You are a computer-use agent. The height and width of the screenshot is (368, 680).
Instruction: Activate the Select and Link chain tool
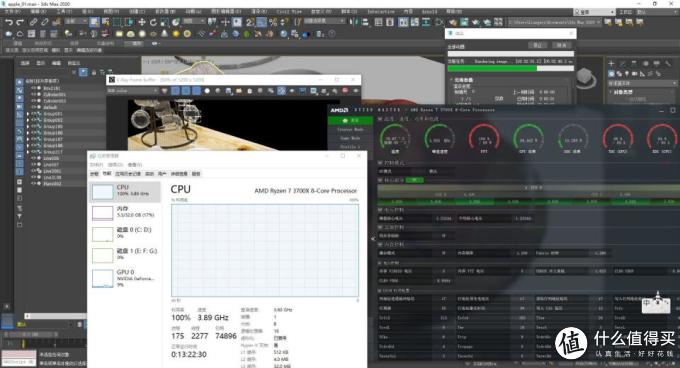click(x=33, y=22)
